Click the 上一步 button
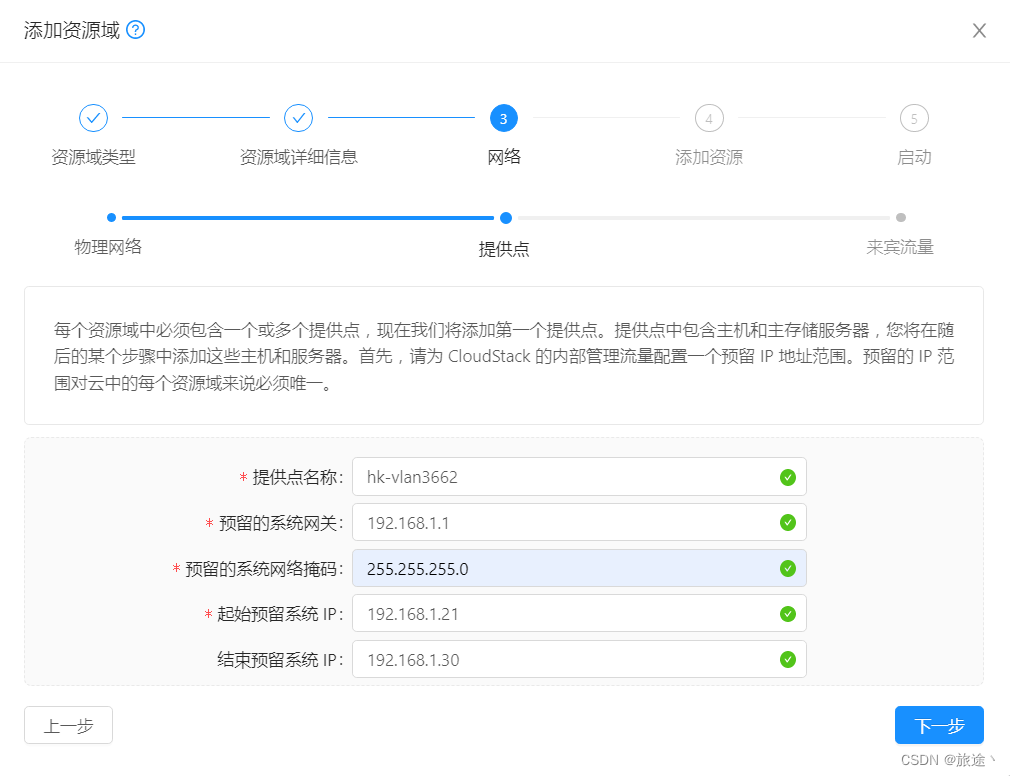The height and width of the screenshot is (776, 1010). pyautogui.click(x=68, y=725)
